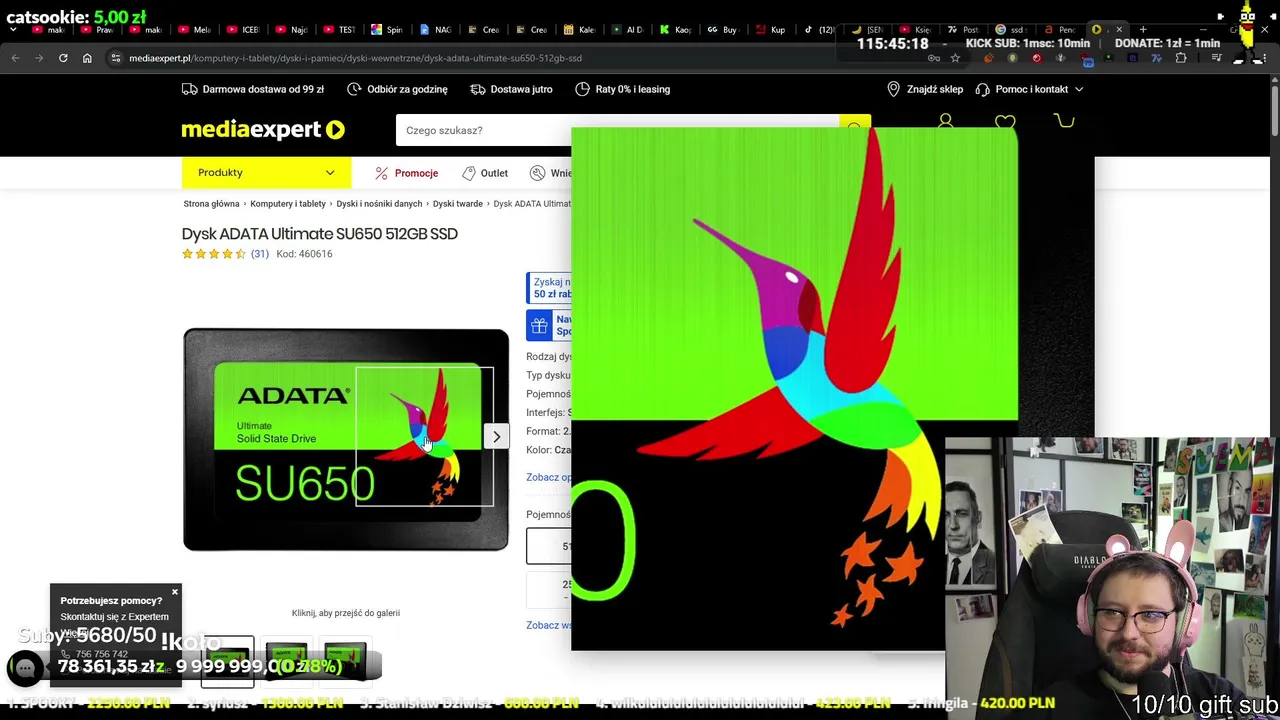Open a new browser tab
The height and width of the screenshot is (720, 1280).
coord(1143,29)
